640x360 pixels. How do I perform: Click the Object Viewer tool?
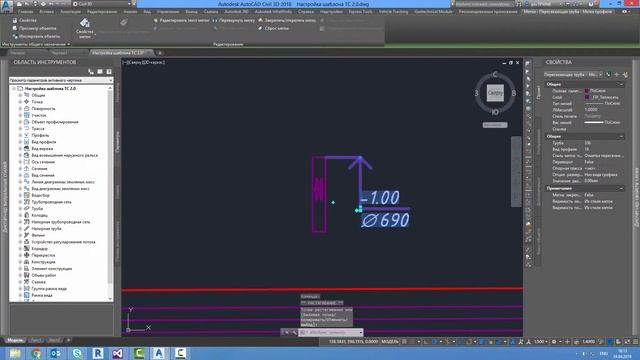34,28
